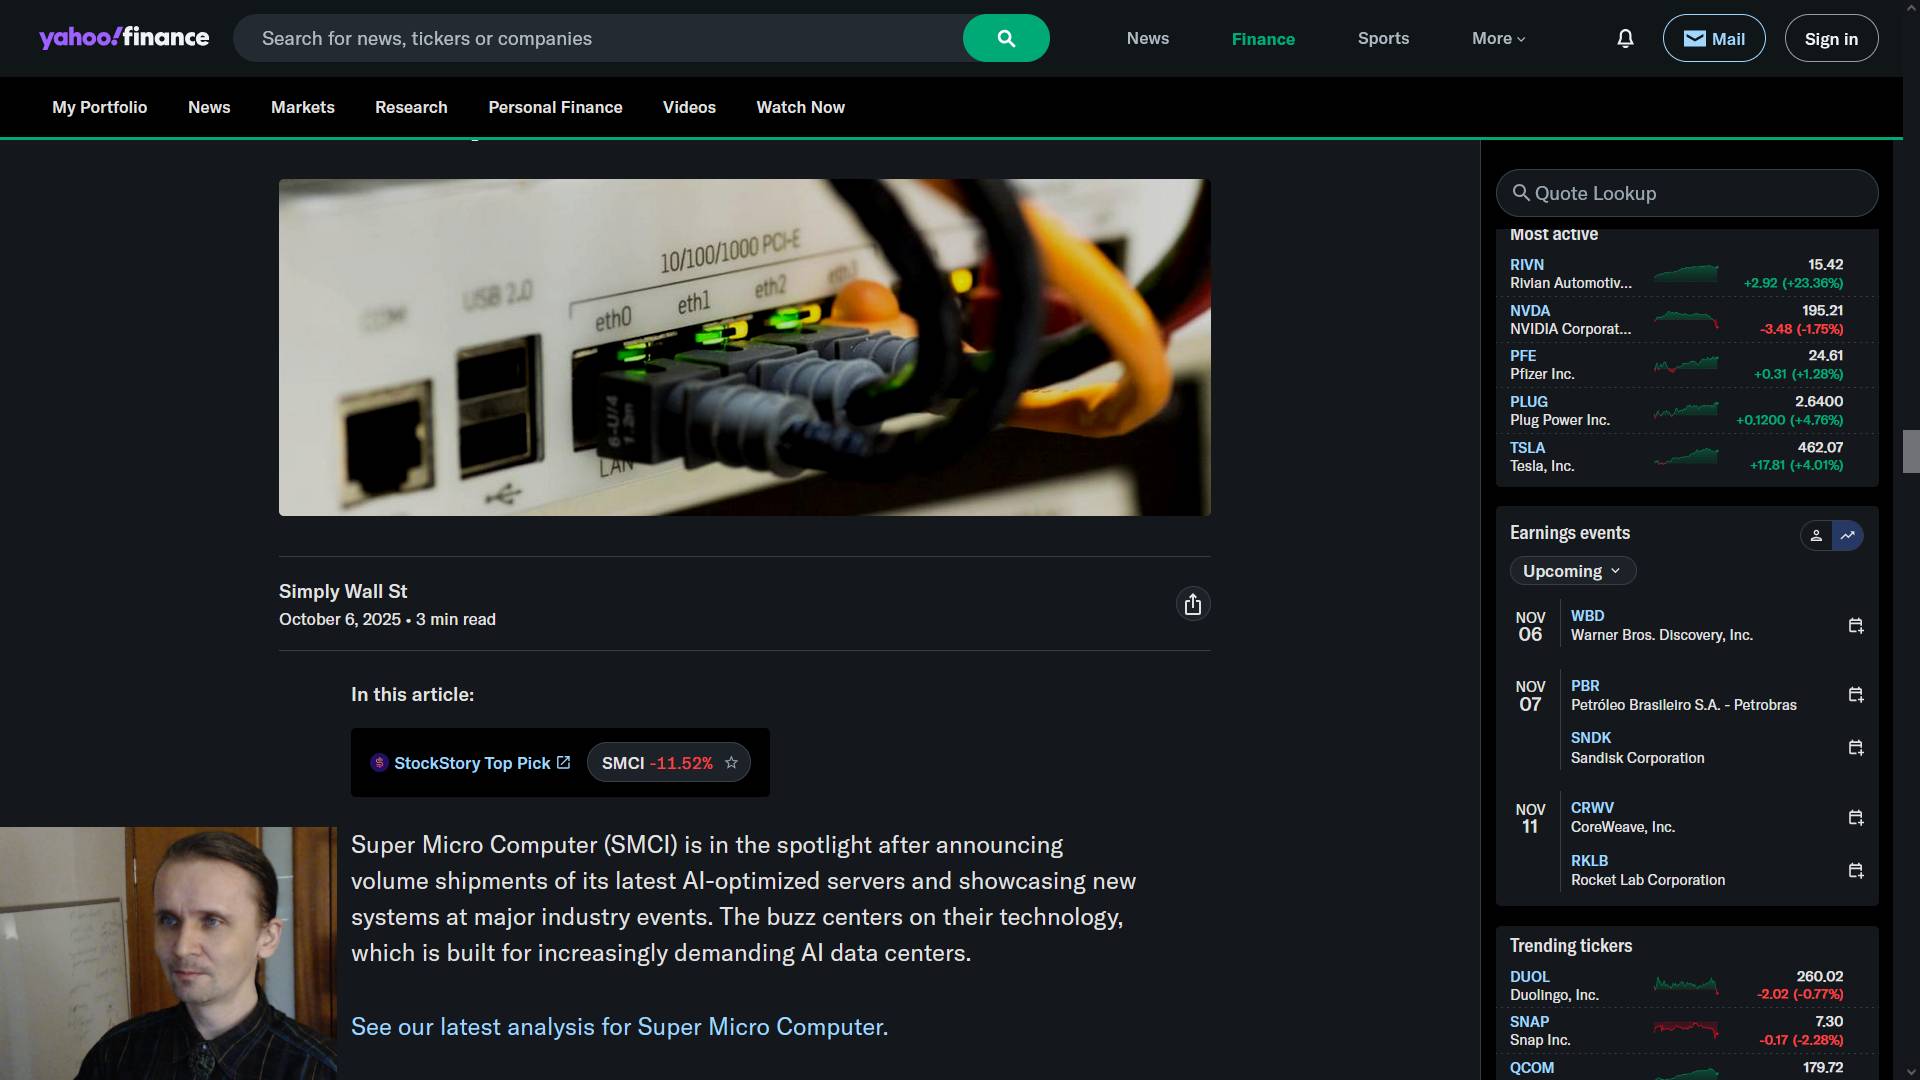The image size is (1920, 1080).
Task: Add SNDK earnings event to calendar
Action: [x=1855, y=748]
